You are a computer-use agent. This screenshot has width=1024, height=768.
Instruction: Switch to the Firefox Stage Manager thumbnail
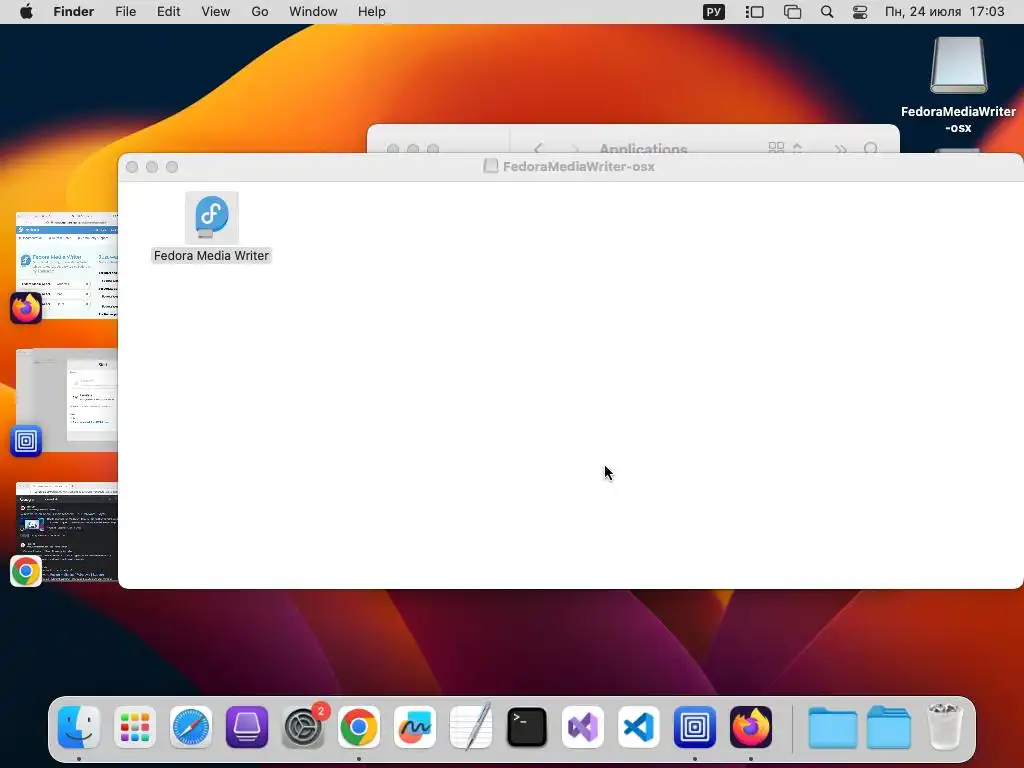click(67, 265)
